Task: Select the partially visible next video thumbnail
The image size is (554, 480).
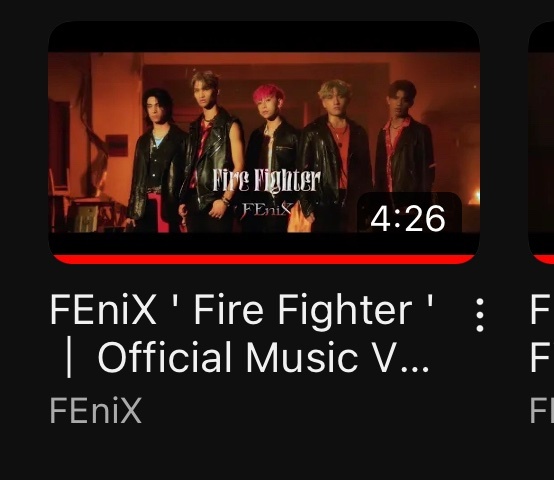Action: click(x=541, y=142)
